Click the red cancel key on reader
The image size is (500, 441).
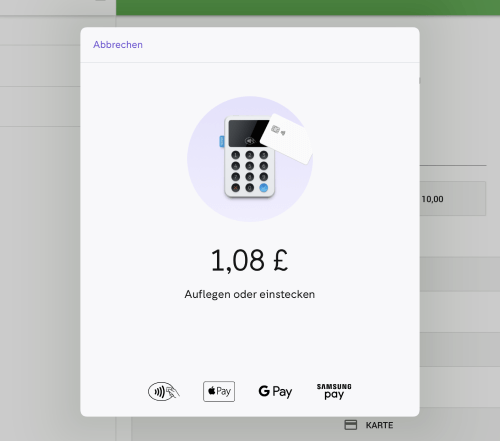click(x=236, y=188)
